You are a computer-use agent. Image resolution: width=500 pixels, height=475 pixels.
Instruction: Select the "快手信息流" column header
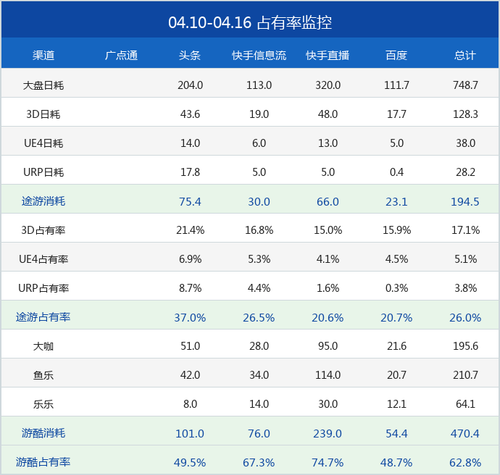(x=259, y=55)
